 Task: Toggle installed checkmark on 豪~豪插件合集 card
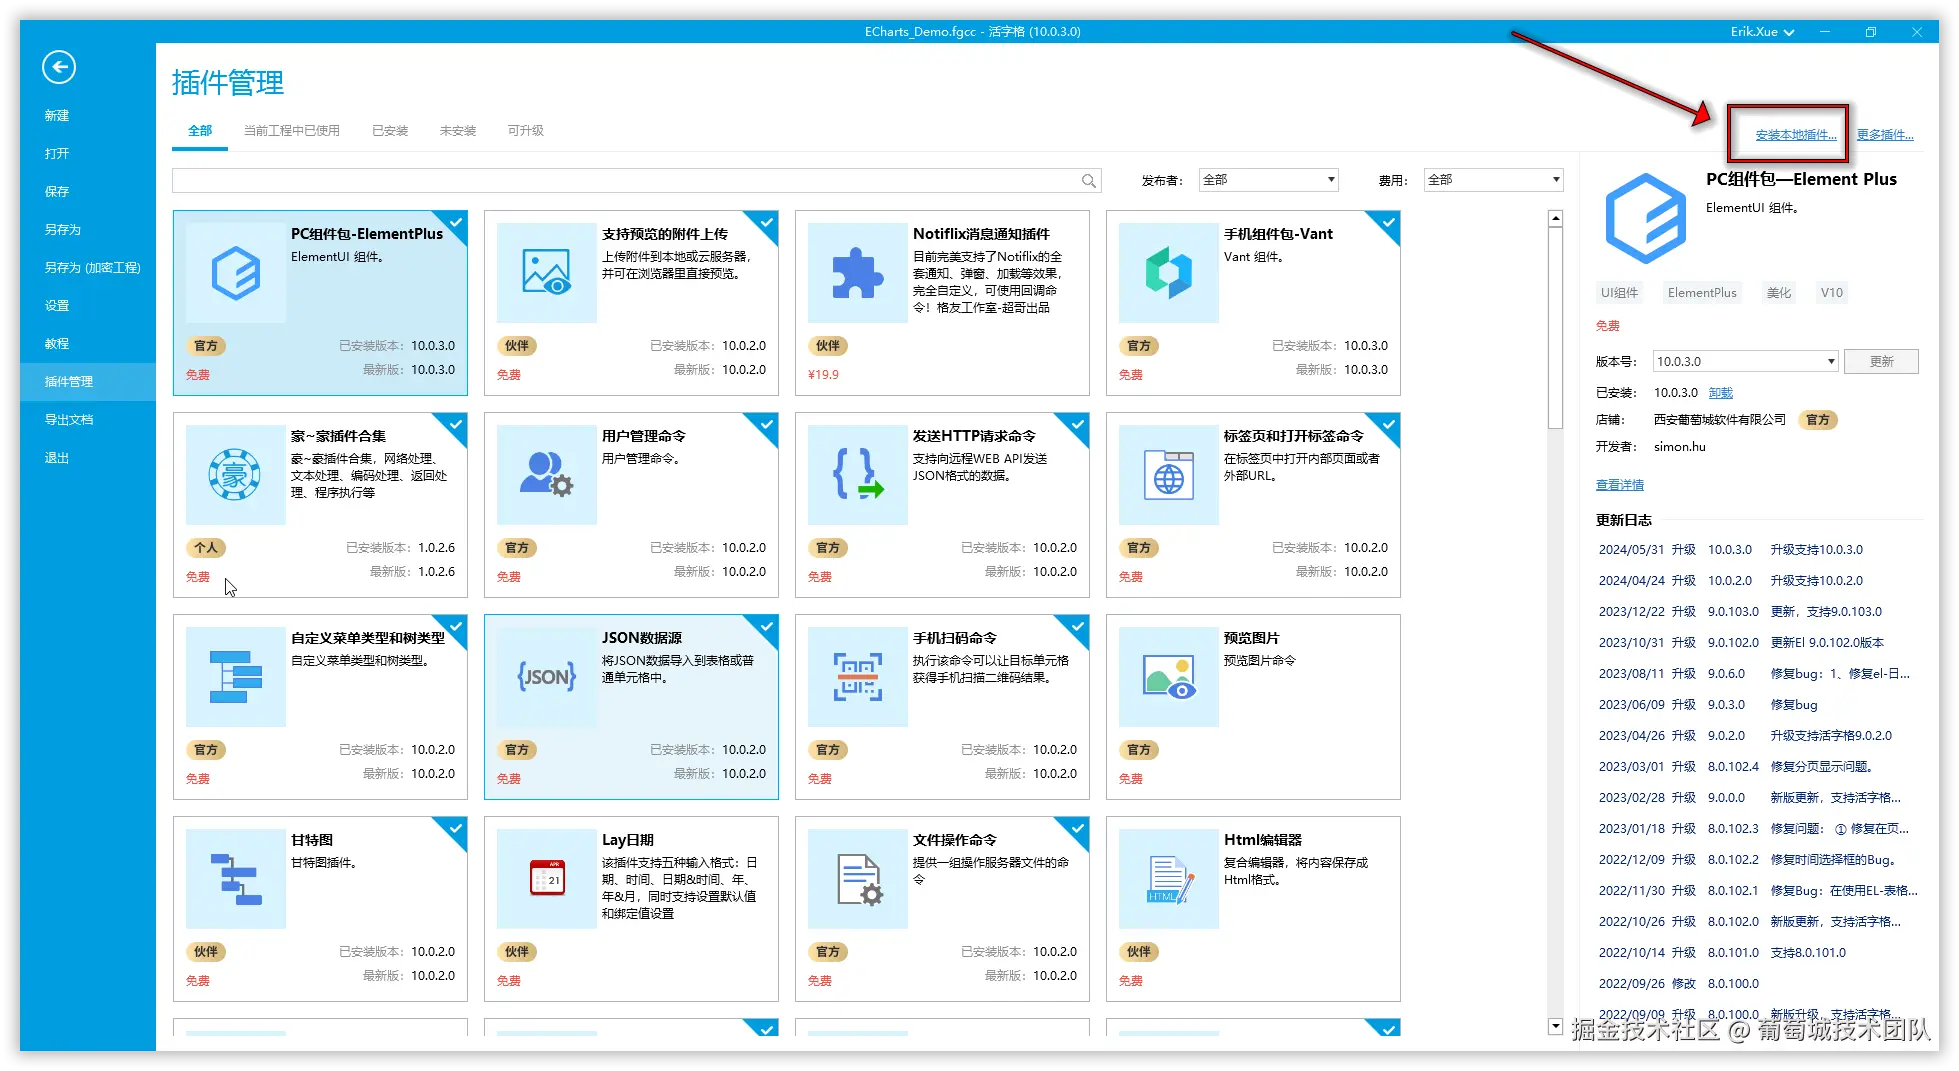(455, 425)
